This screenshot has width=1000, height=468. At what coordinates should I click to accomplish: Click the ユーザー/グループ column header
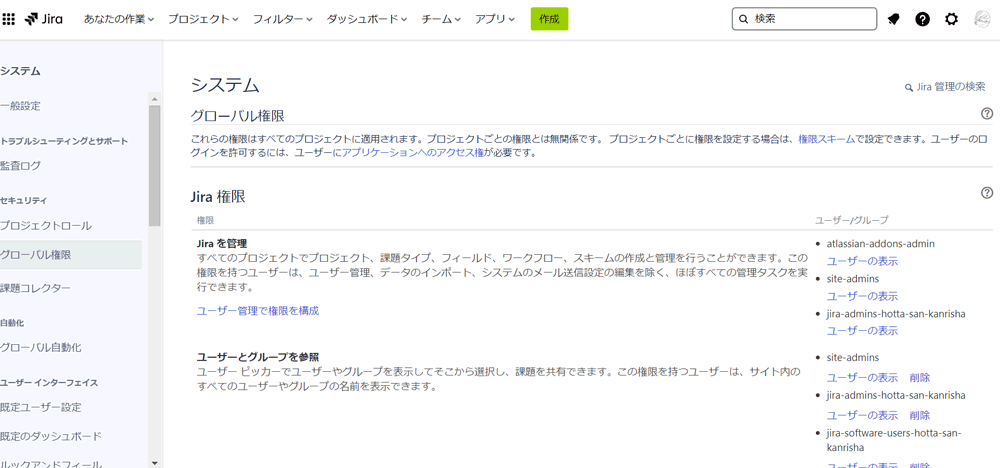pos(851,220)
